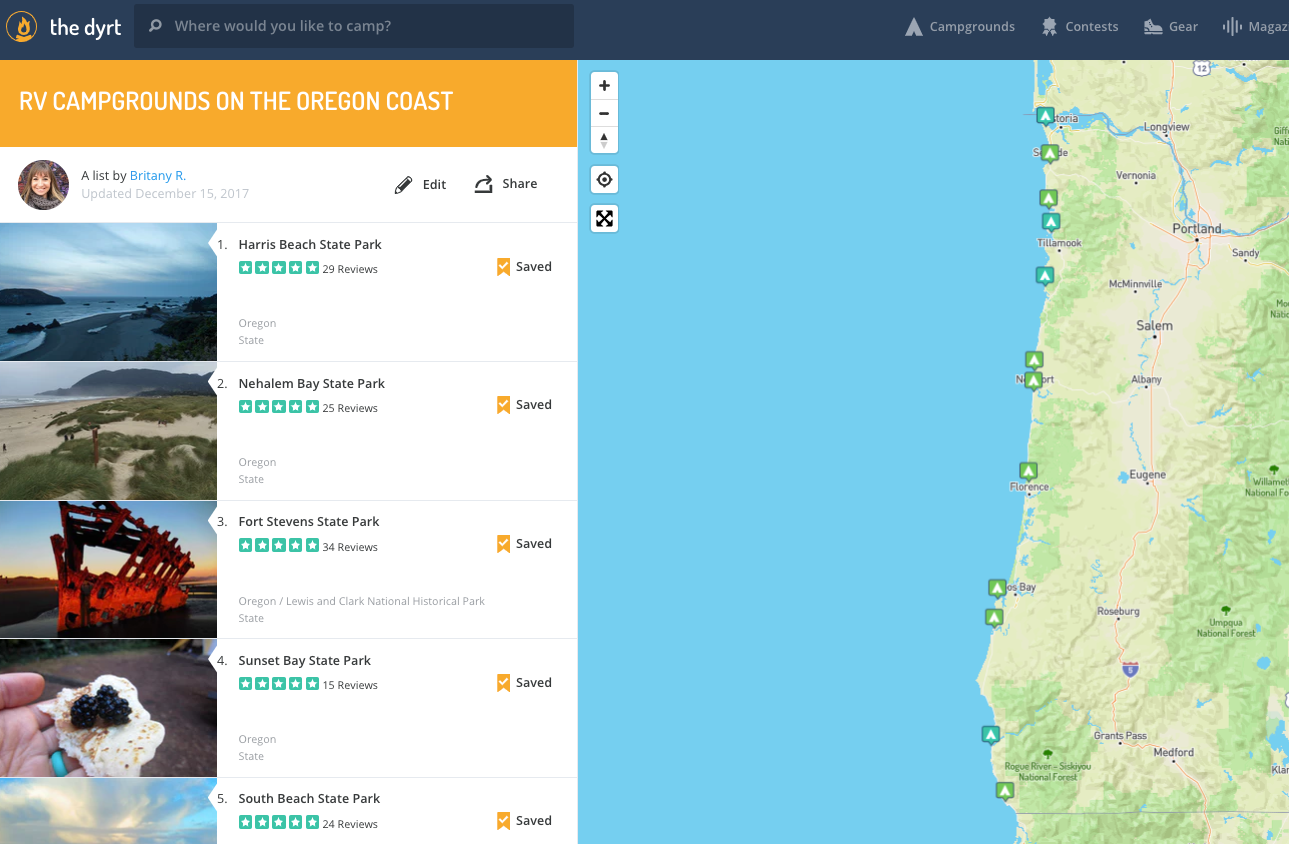
Task: Click Nehalem Bay dunes photo
Action: (x=108, y=431)
